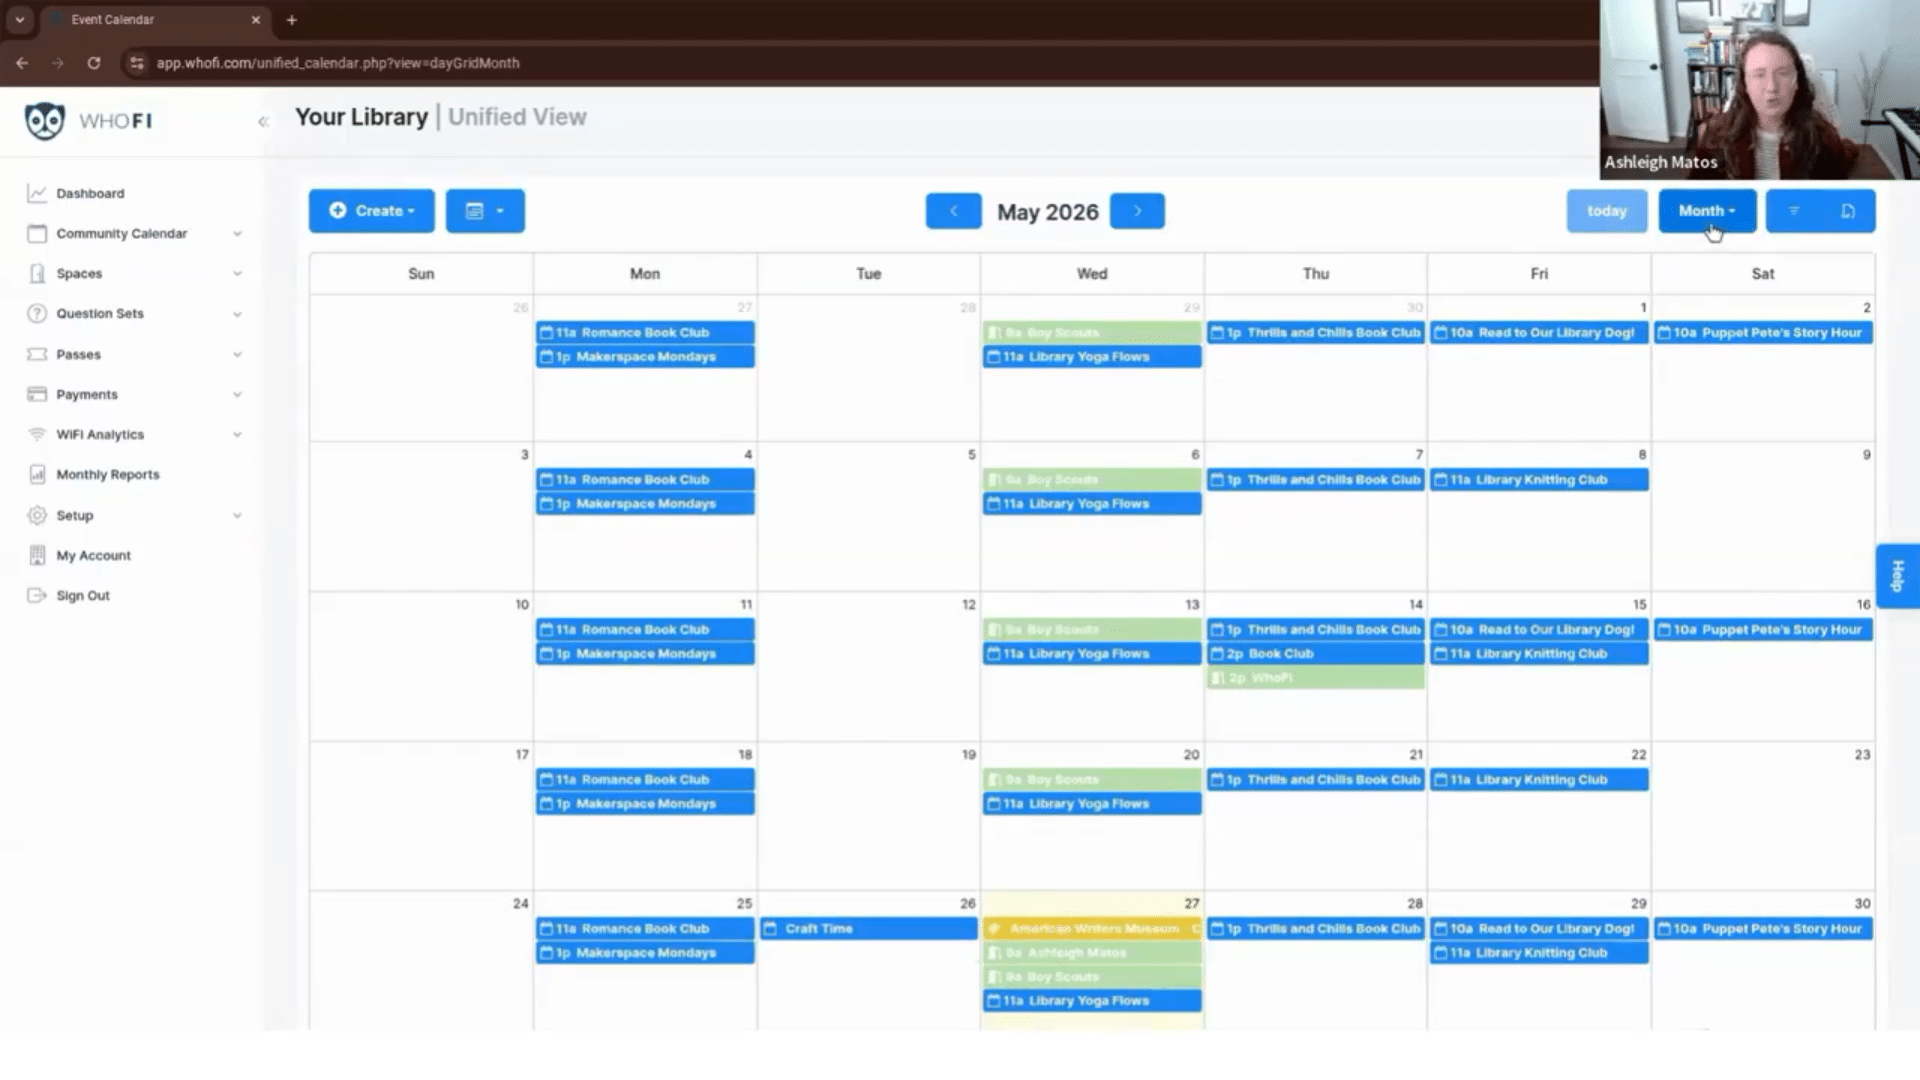
Task: Open Monthly Reports in the sidebar
Action: click(108, 474)
